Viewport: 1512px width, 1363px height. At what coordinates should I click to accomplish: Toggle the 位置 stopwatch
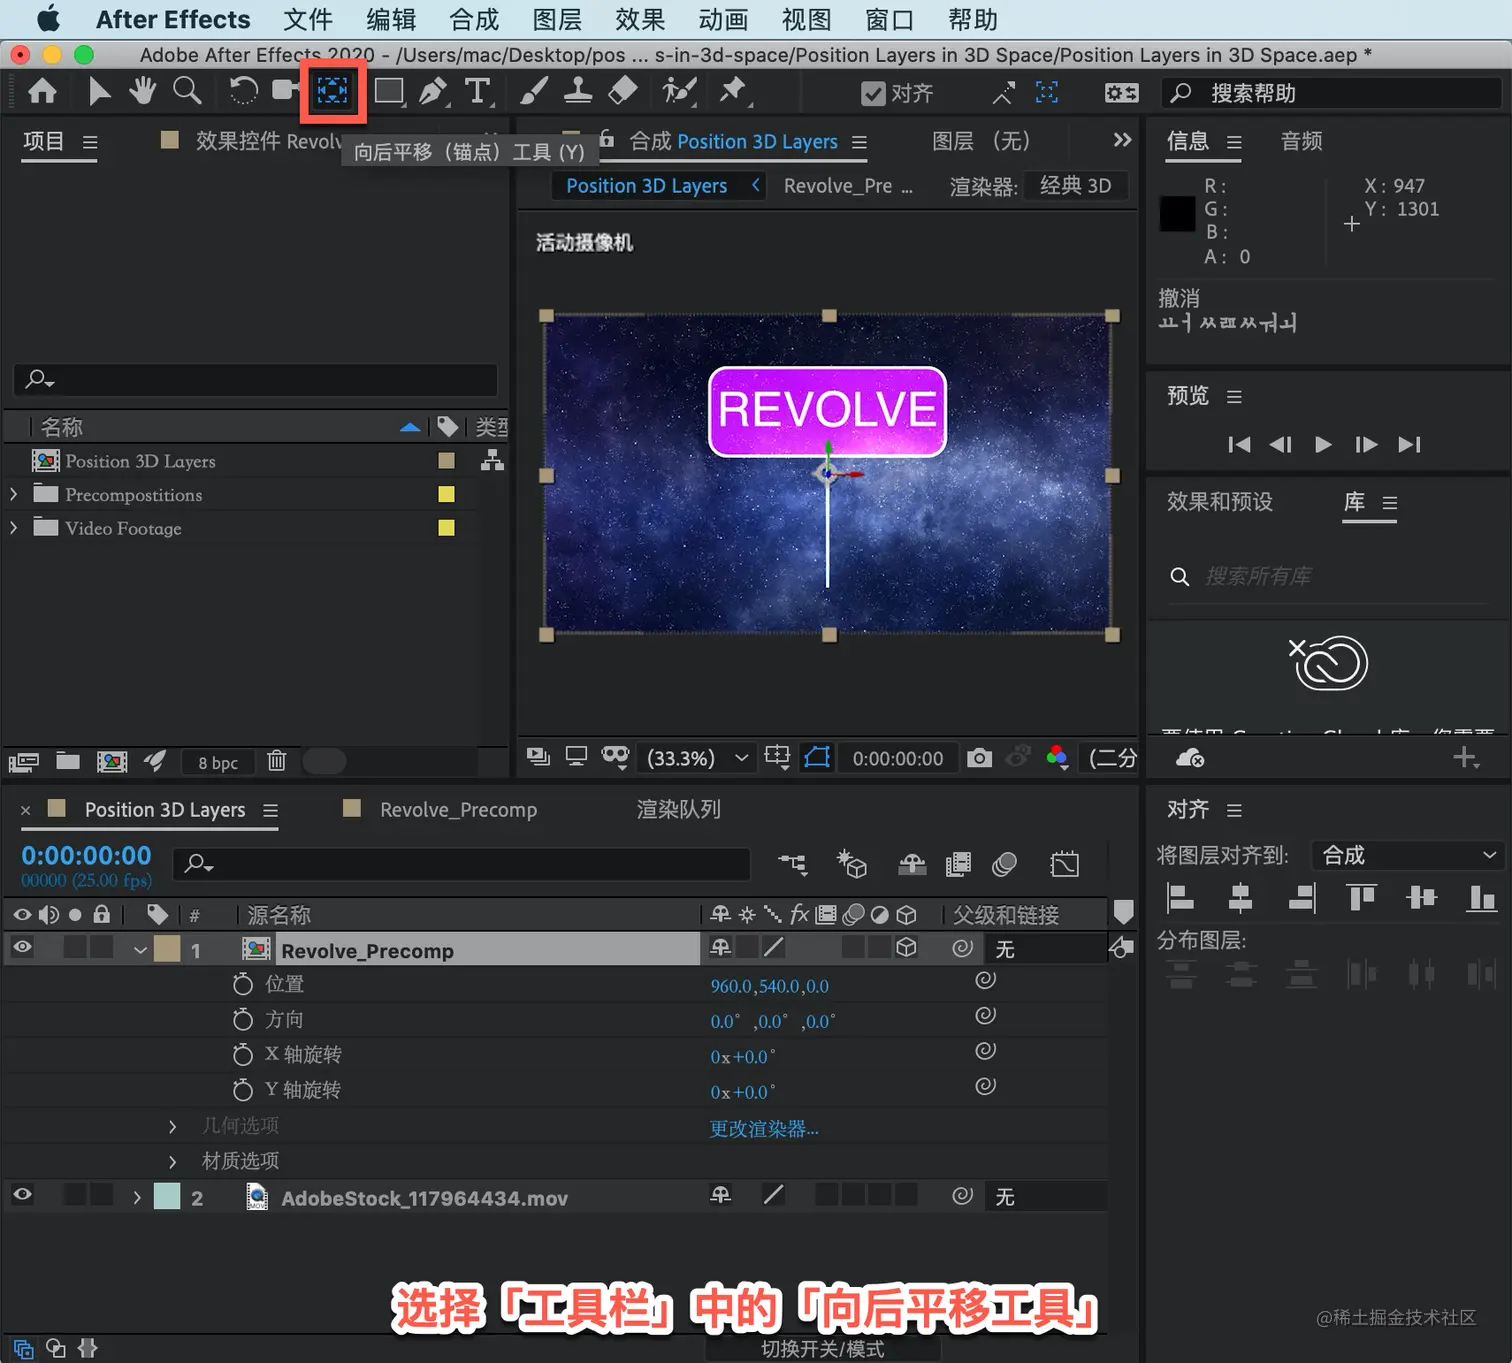[242, 984]
